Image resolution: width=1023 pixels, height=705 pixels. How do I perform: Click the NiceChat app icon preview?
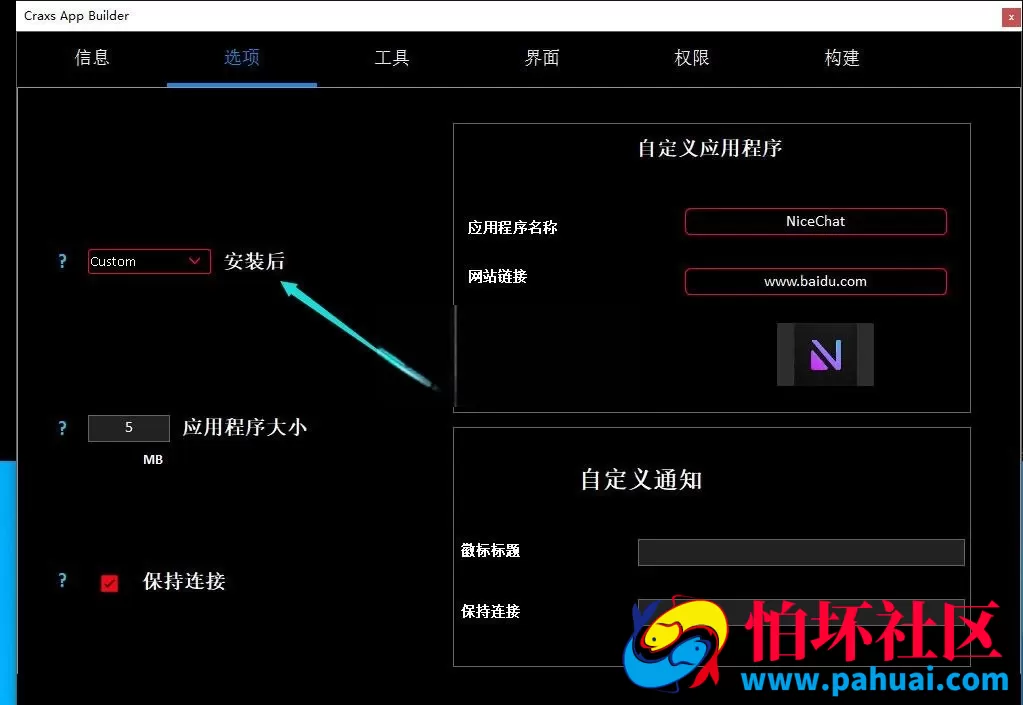(825, 354)
